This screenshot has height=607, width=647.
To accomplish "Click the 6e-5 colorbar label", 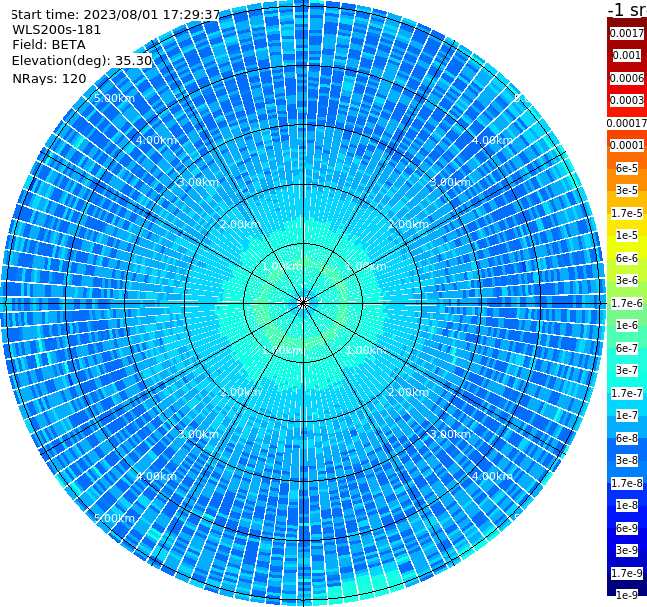I will pos(627,168).
